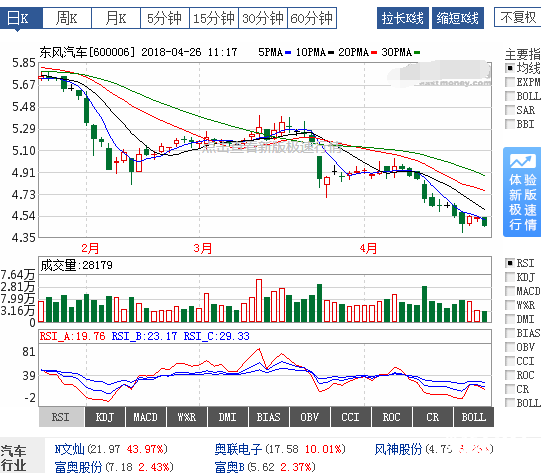
Task: Open the W%R tab below the chart
Action: pyautogui.click(x=187, y=417)
